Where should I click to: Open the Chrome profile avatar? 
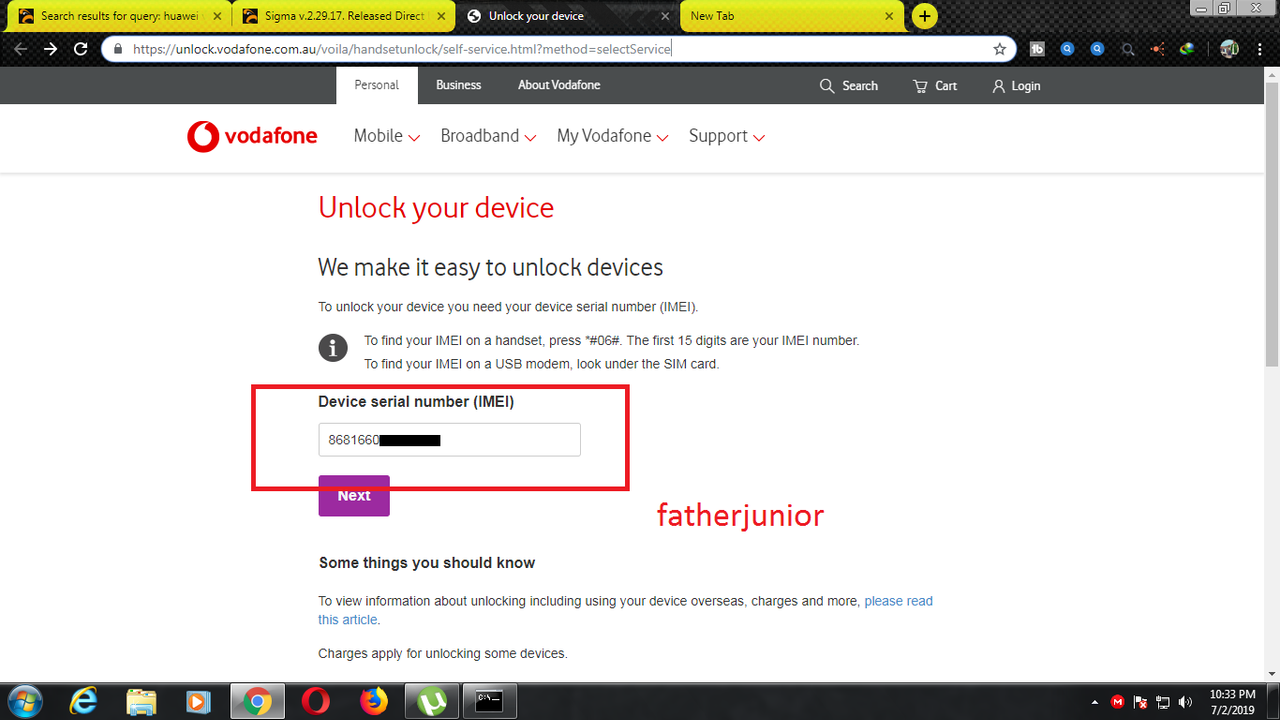(1229, 48)
